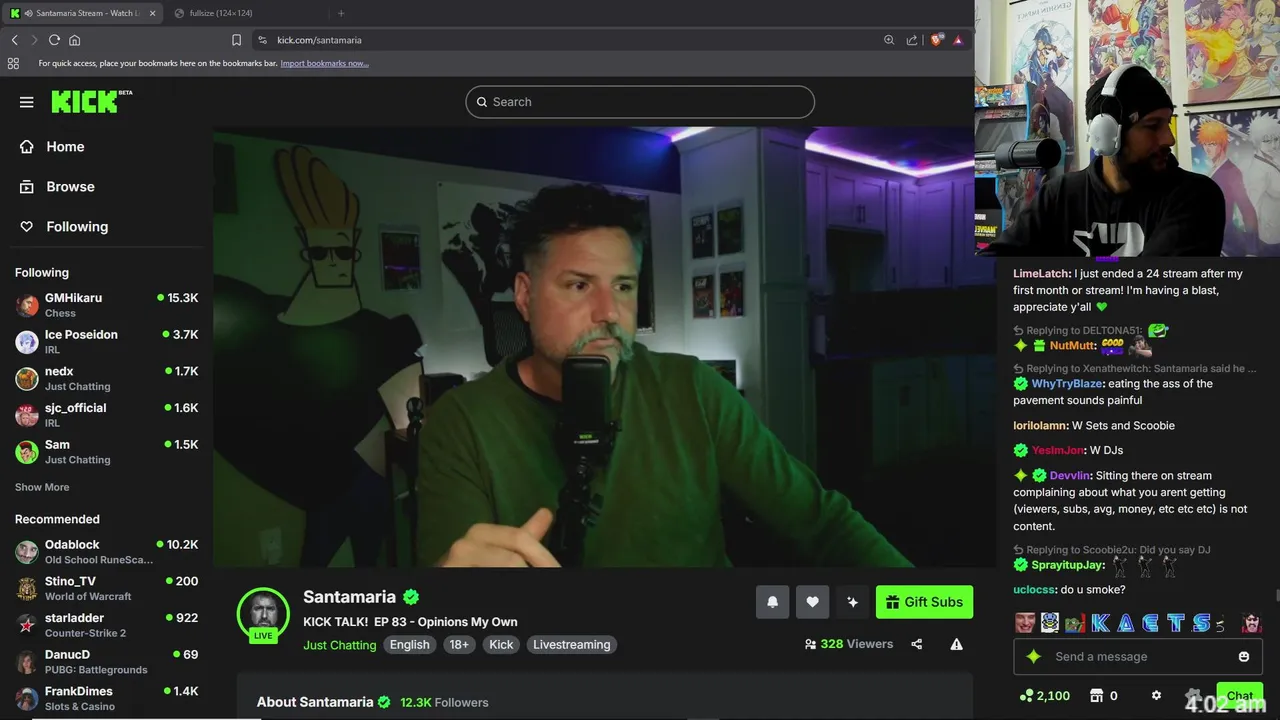This screenshot has height=720, width=1280.
Task: Toggle the heart follow button
Action: pos(812,602)
